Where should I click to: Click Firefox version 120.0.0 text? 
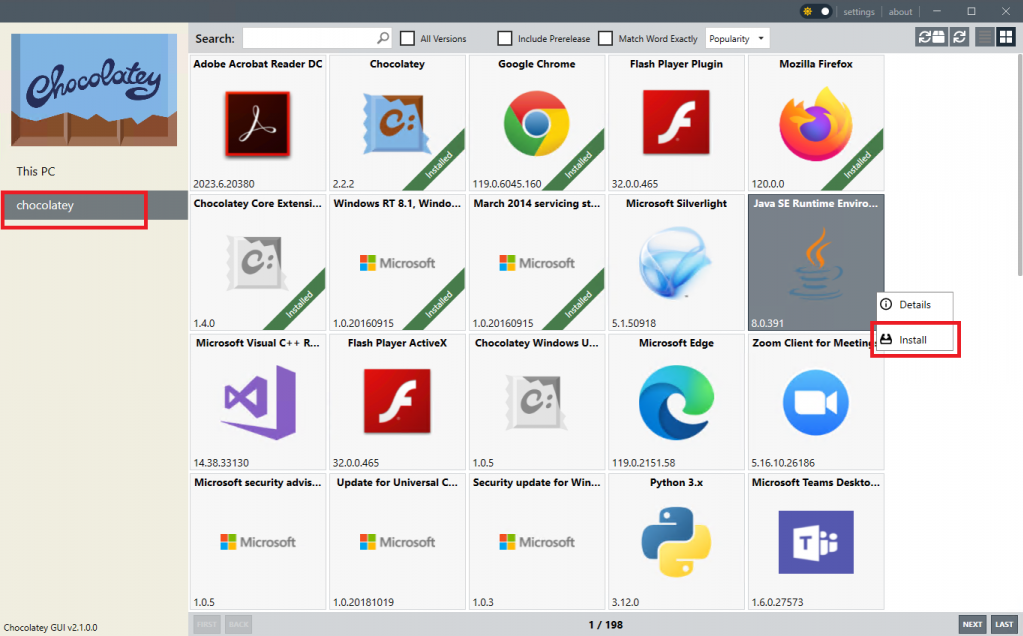(x=768, y=184)
